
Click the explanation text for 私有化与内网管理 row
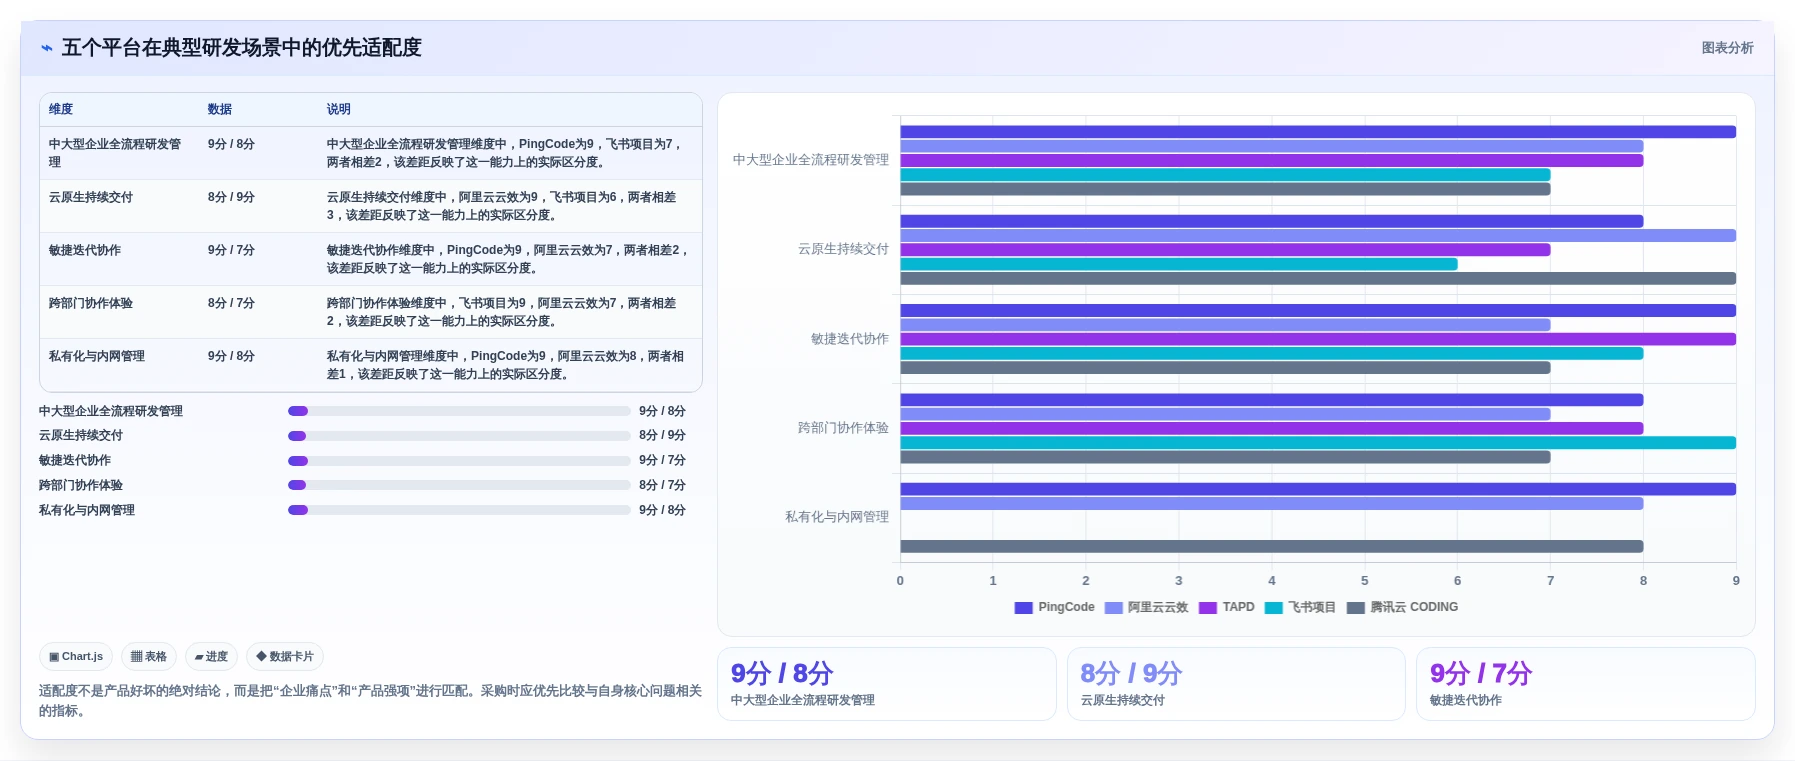coord(507,365)
